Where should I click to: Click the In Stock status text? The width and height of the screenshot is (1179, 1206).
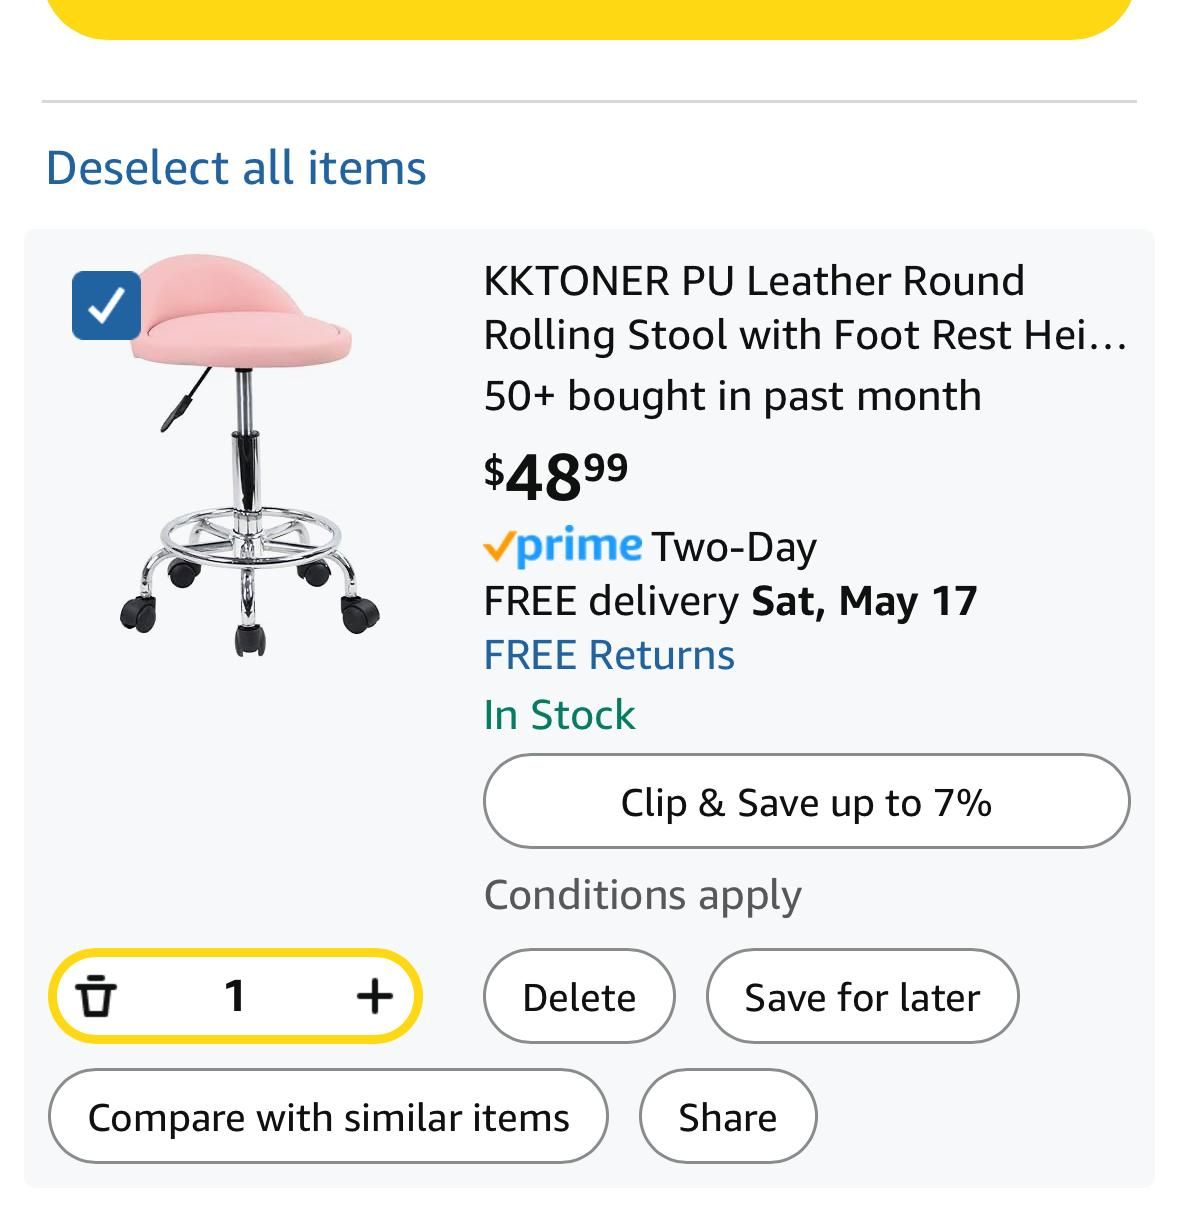coord(559,715)
